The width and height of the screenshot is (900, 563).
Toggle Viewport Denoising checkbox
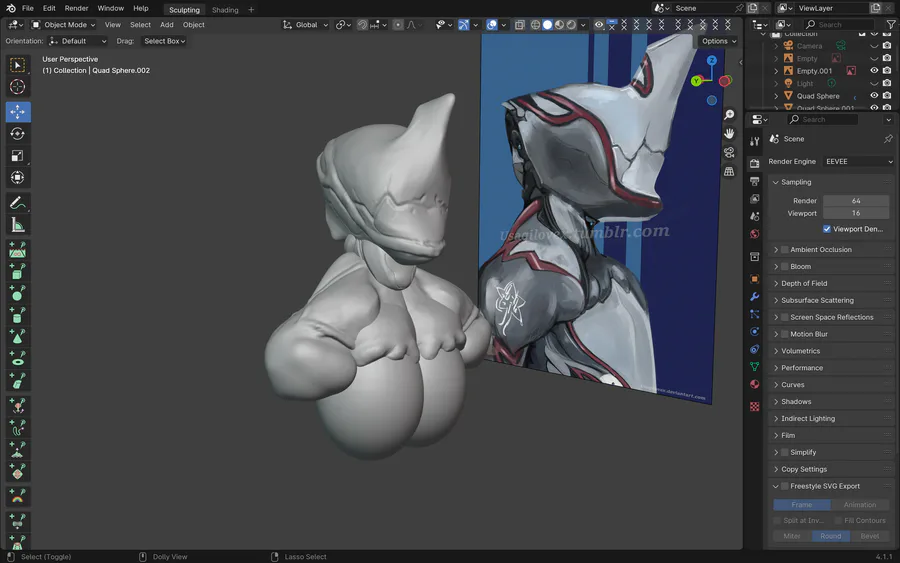827,229
